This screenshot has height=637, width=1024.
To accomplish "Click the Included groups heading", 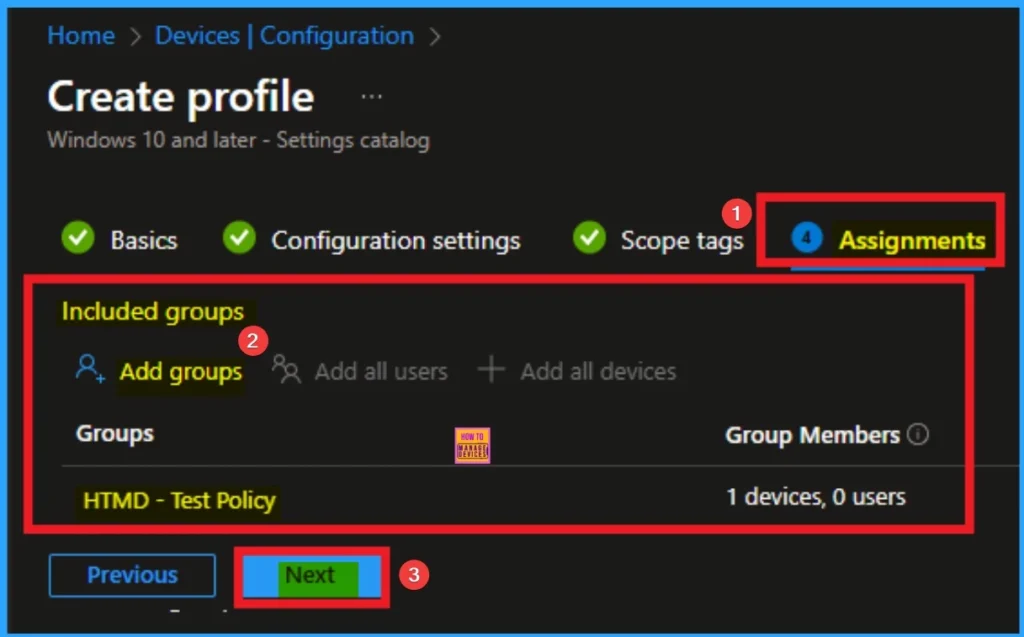I will [152, 312].
